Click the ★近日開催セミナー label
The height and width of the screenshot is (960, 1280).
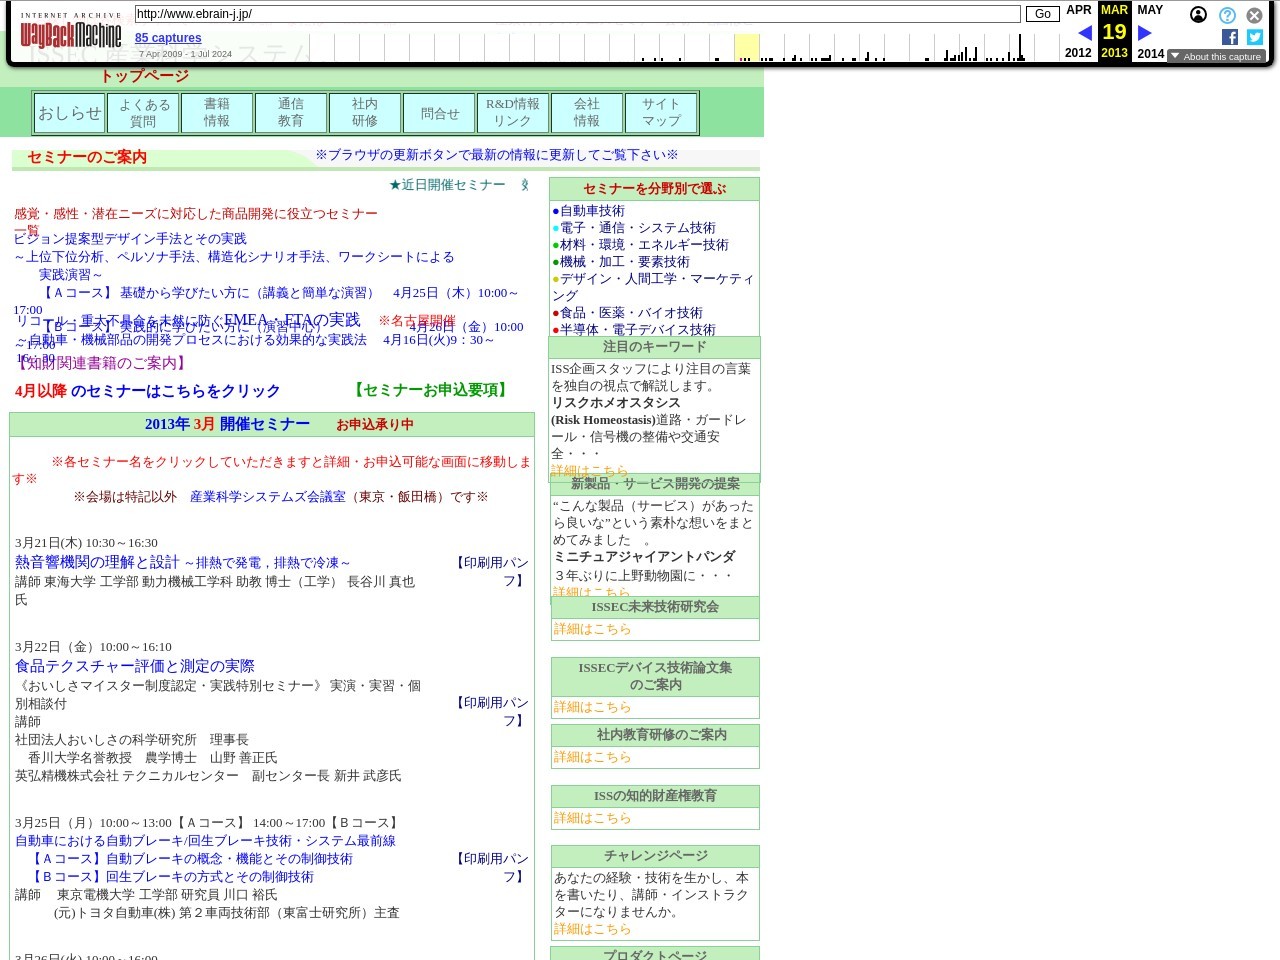point(447,185)
